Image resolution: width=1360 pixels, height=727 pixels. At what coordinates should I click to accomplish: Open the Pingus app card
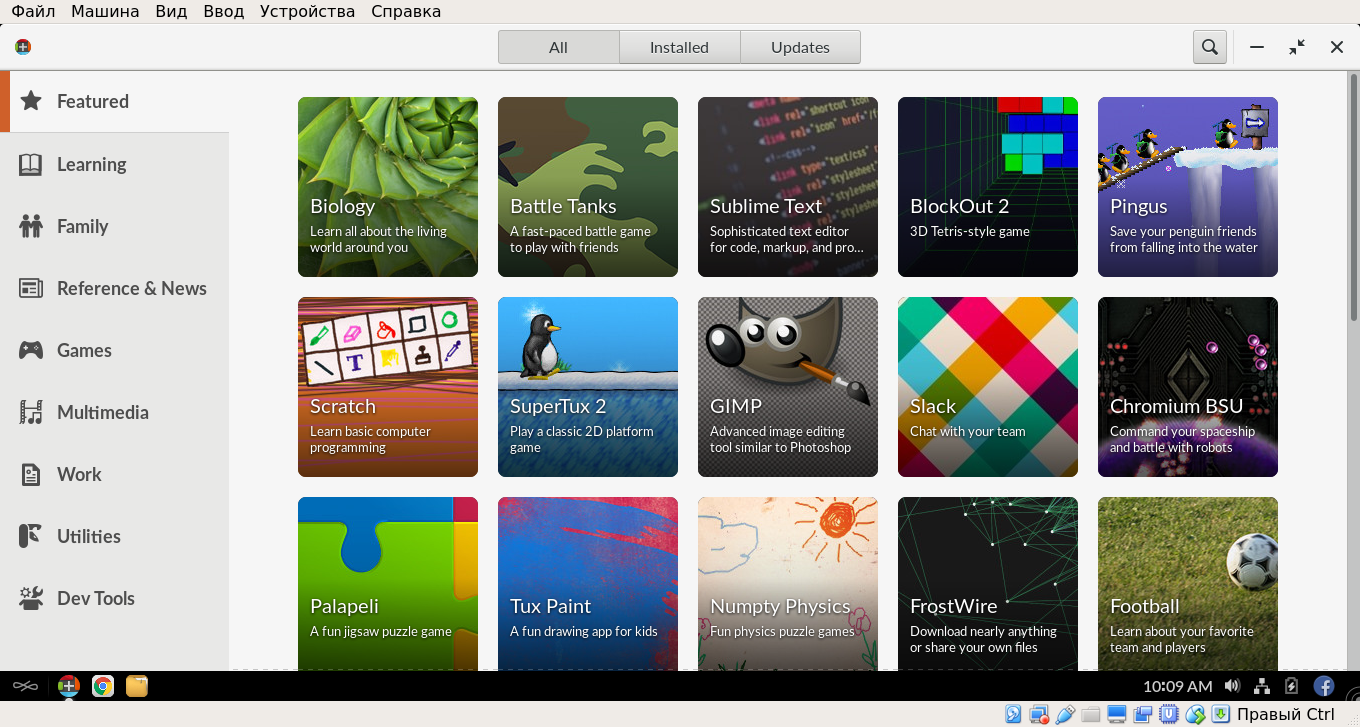click(x=1188, y=187)
